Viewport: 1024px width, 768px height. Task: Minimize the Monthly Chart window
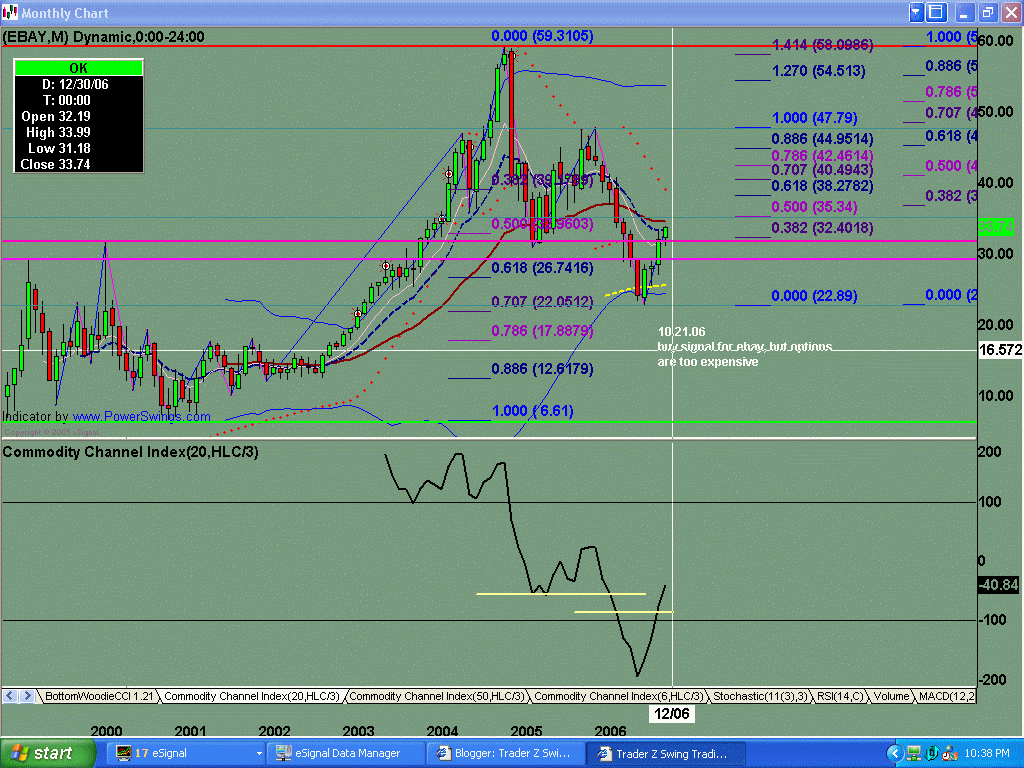pos(964,12)
